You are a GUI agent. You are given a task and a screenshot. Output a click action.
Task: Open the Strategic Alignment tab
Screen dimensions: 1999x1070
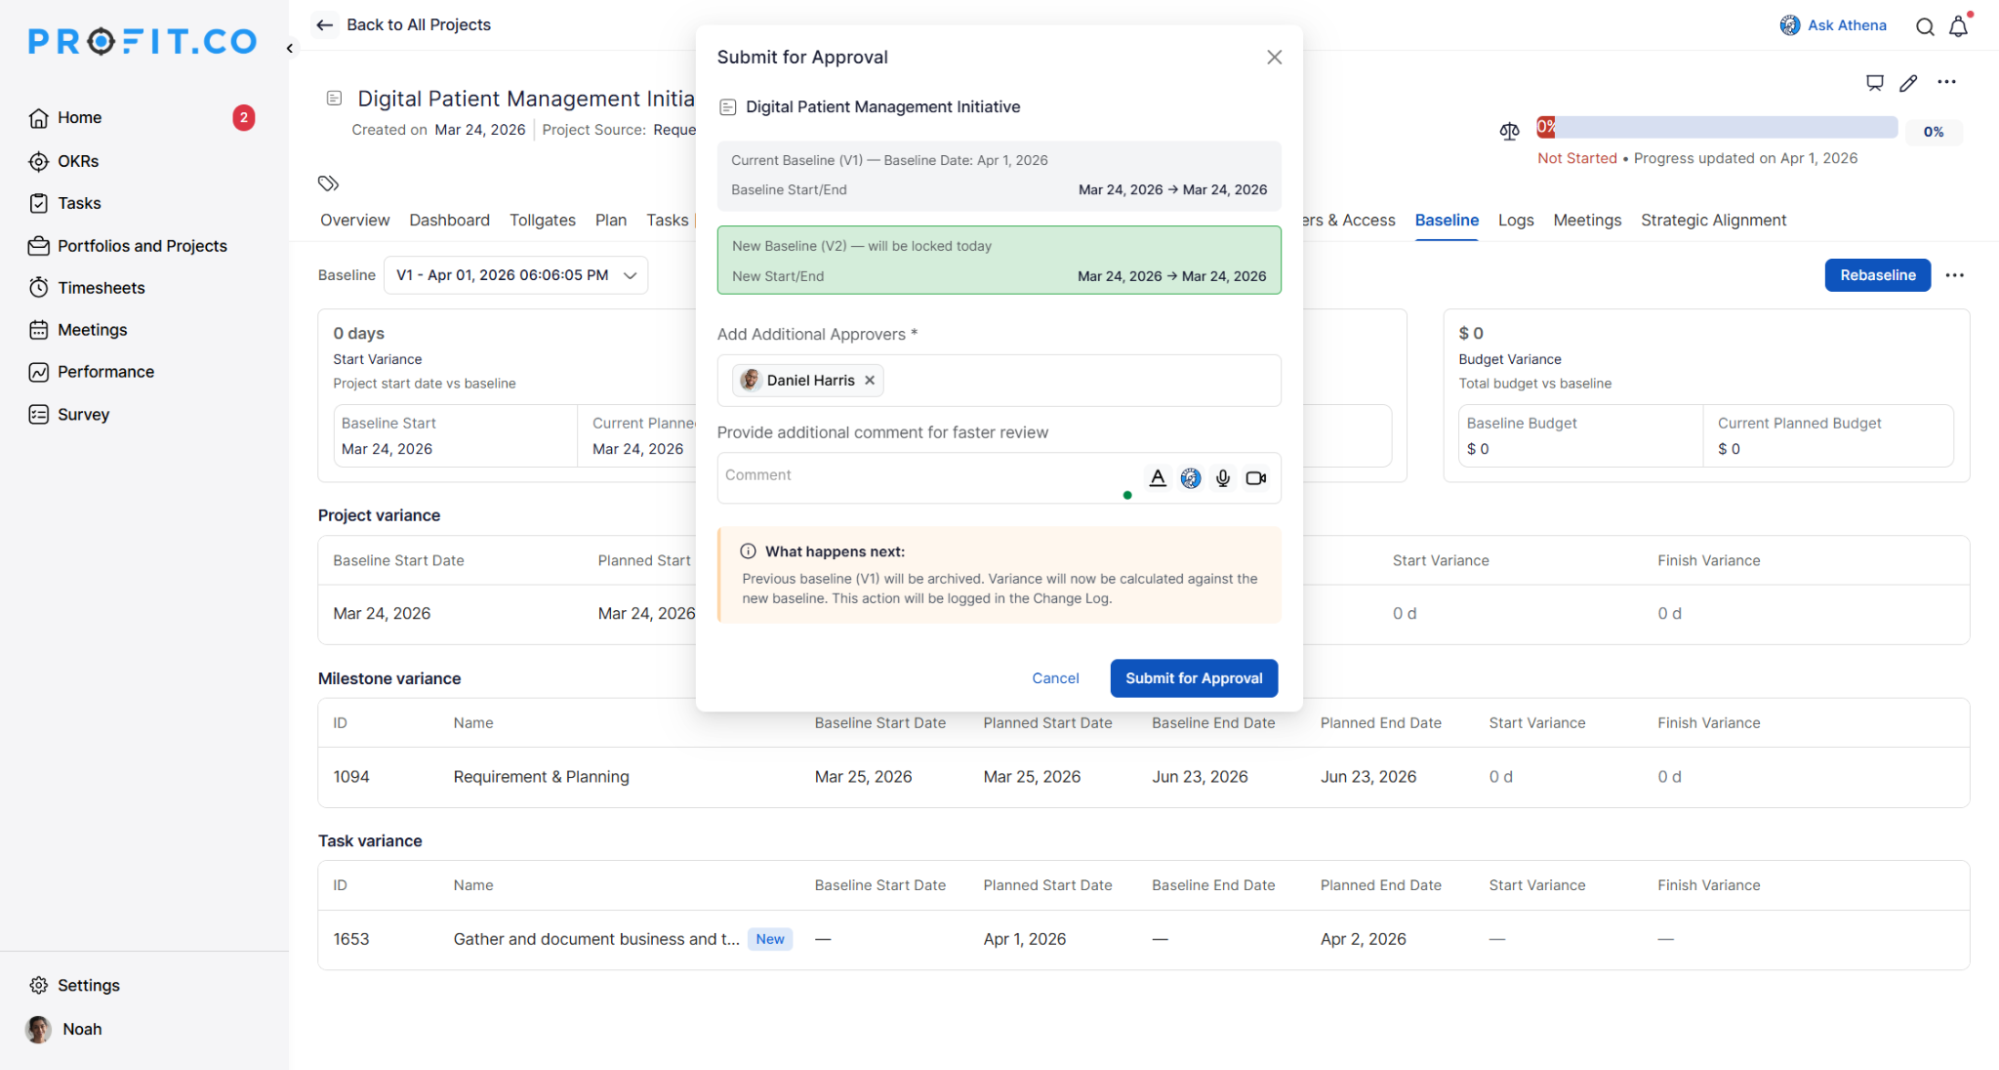[1712, 220]
